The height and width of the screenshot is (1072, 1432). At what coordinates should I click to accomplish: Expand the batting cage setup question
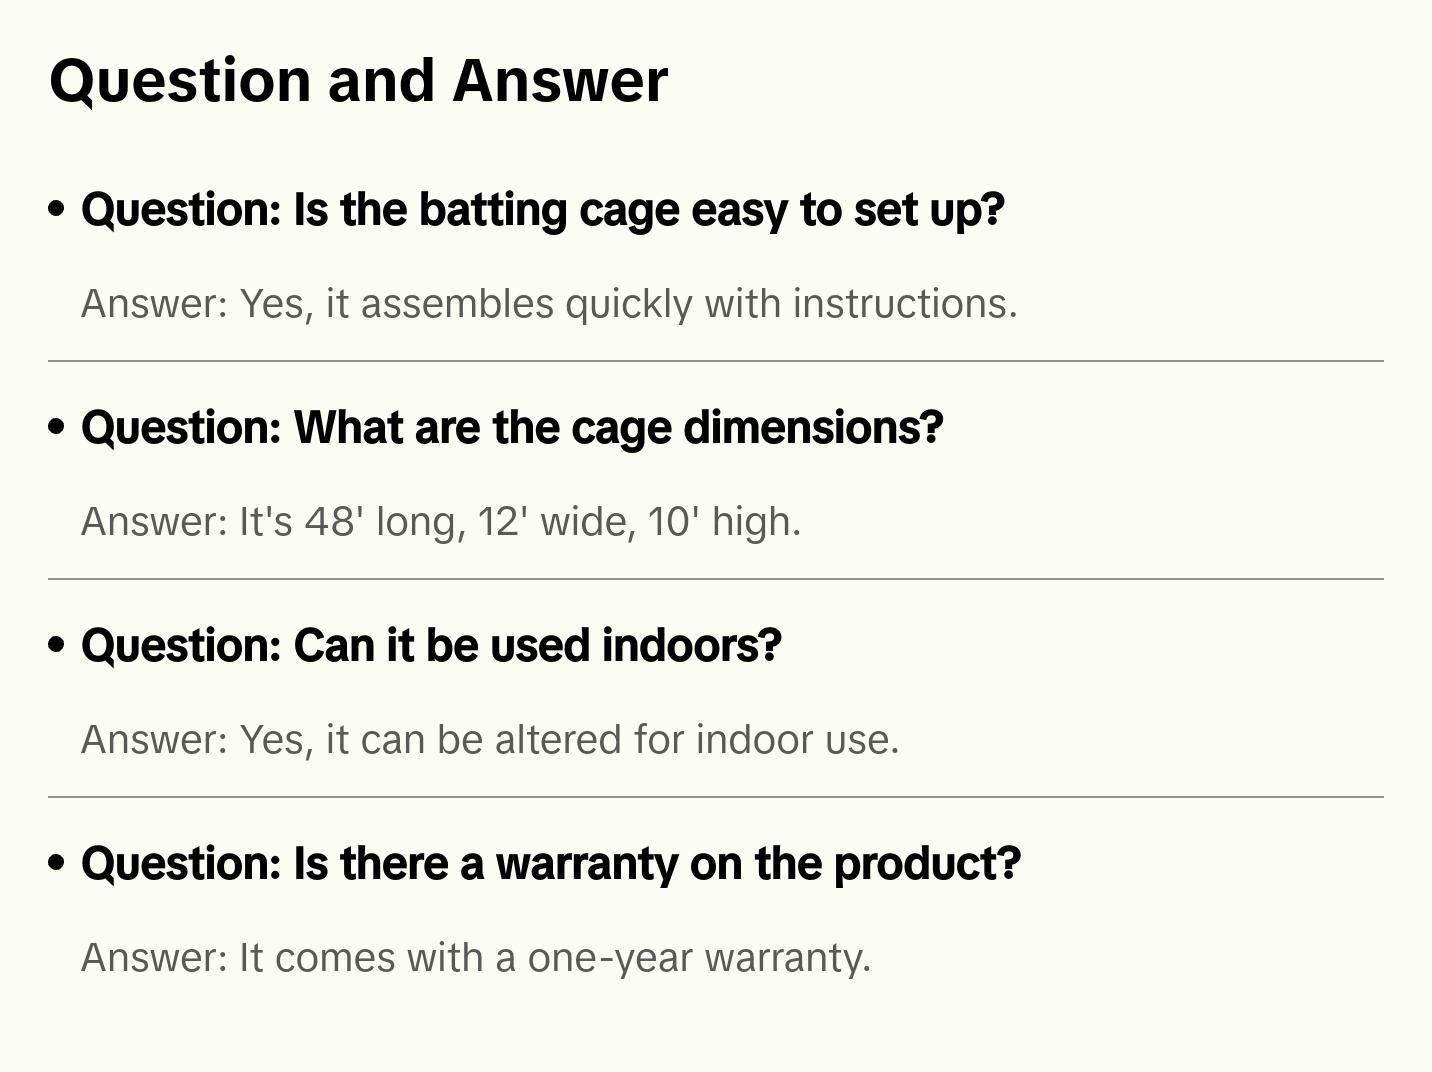(542, 210)
